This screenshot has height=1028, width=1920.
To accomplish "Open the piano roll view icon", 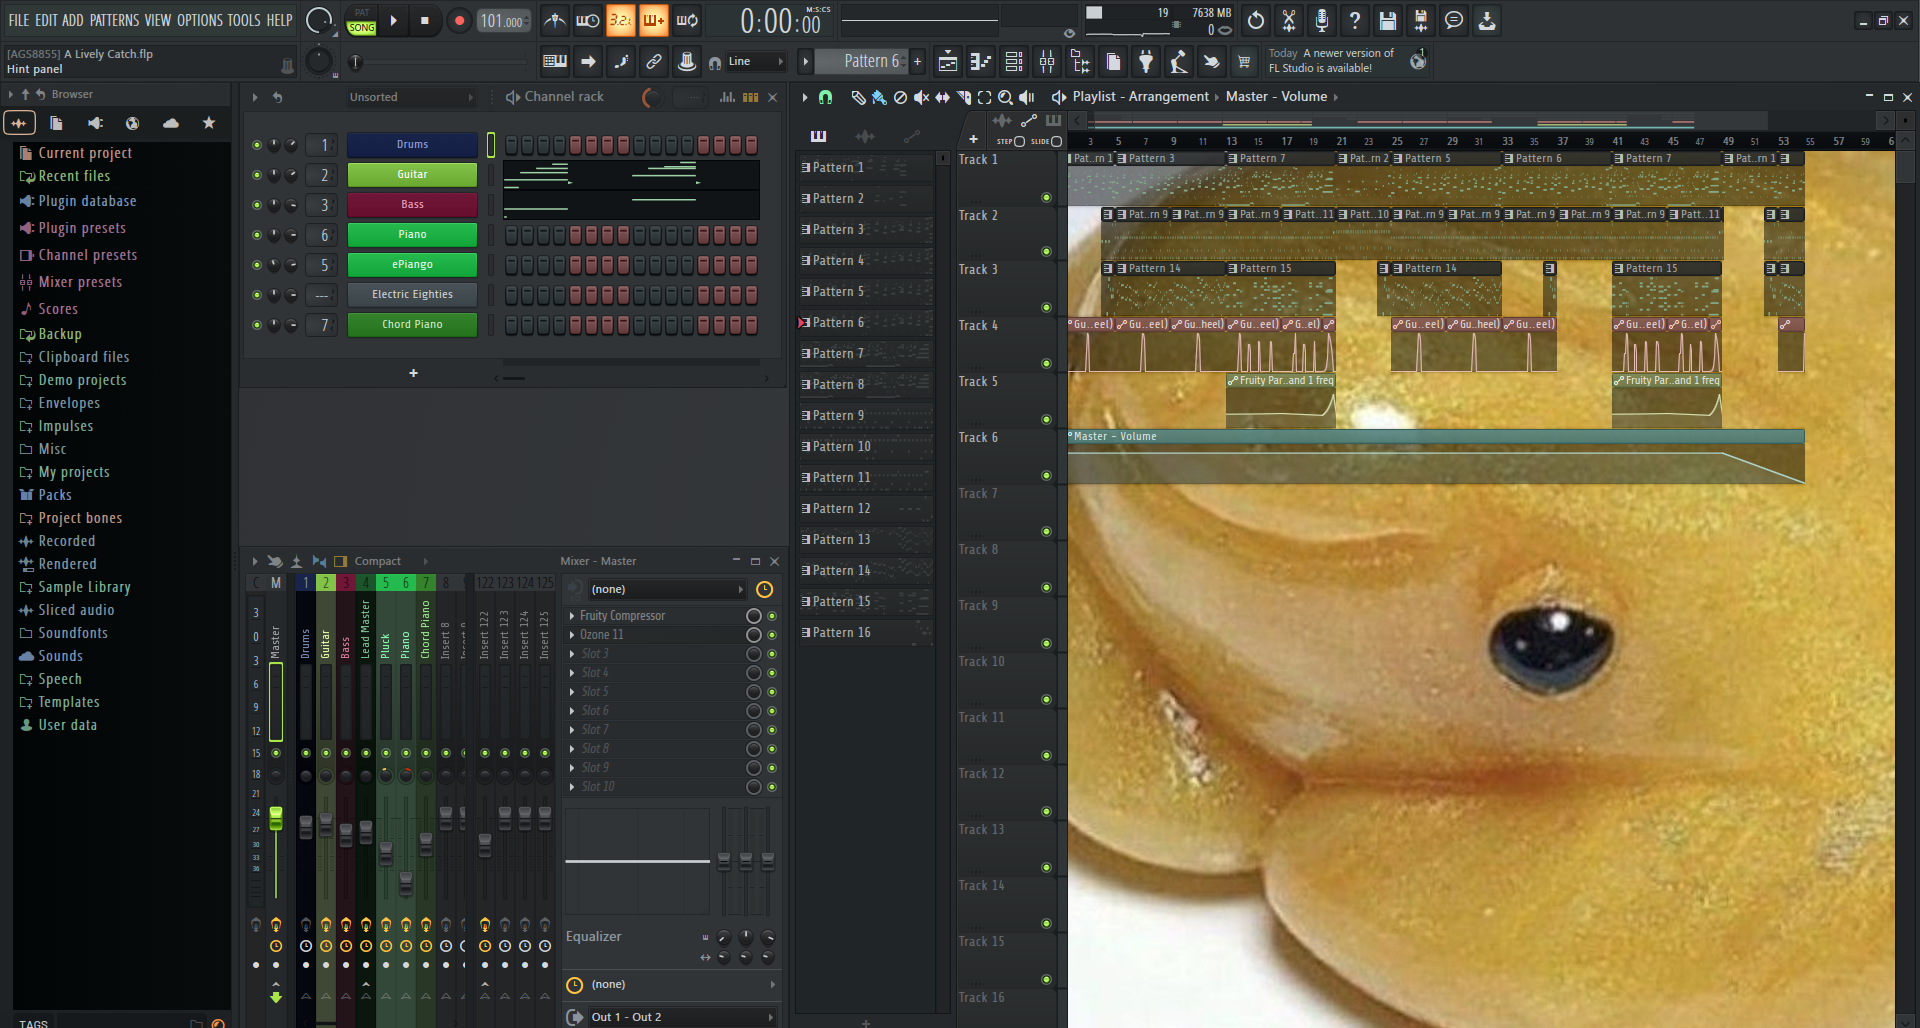I will tap(981, 62).
